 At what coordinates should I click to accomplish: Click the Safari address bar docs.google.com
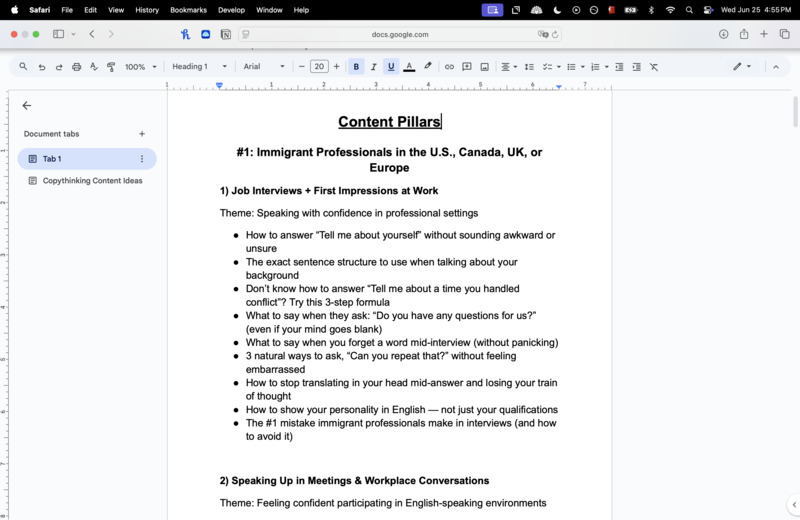pos(400,34)
